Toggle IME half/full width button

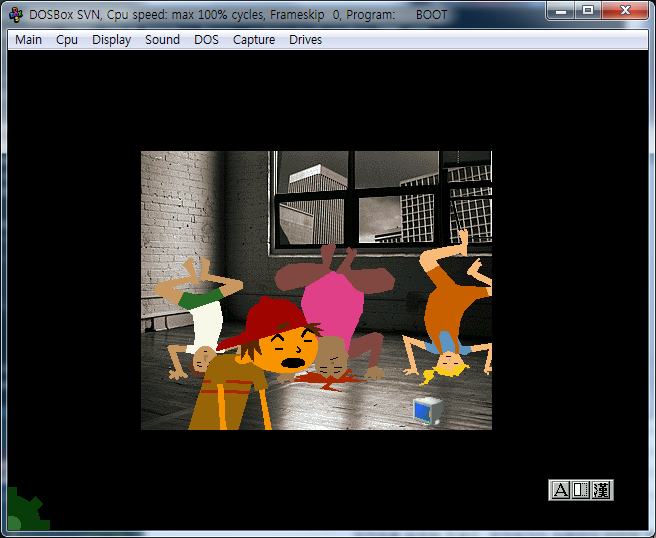[x=580, y=490]
